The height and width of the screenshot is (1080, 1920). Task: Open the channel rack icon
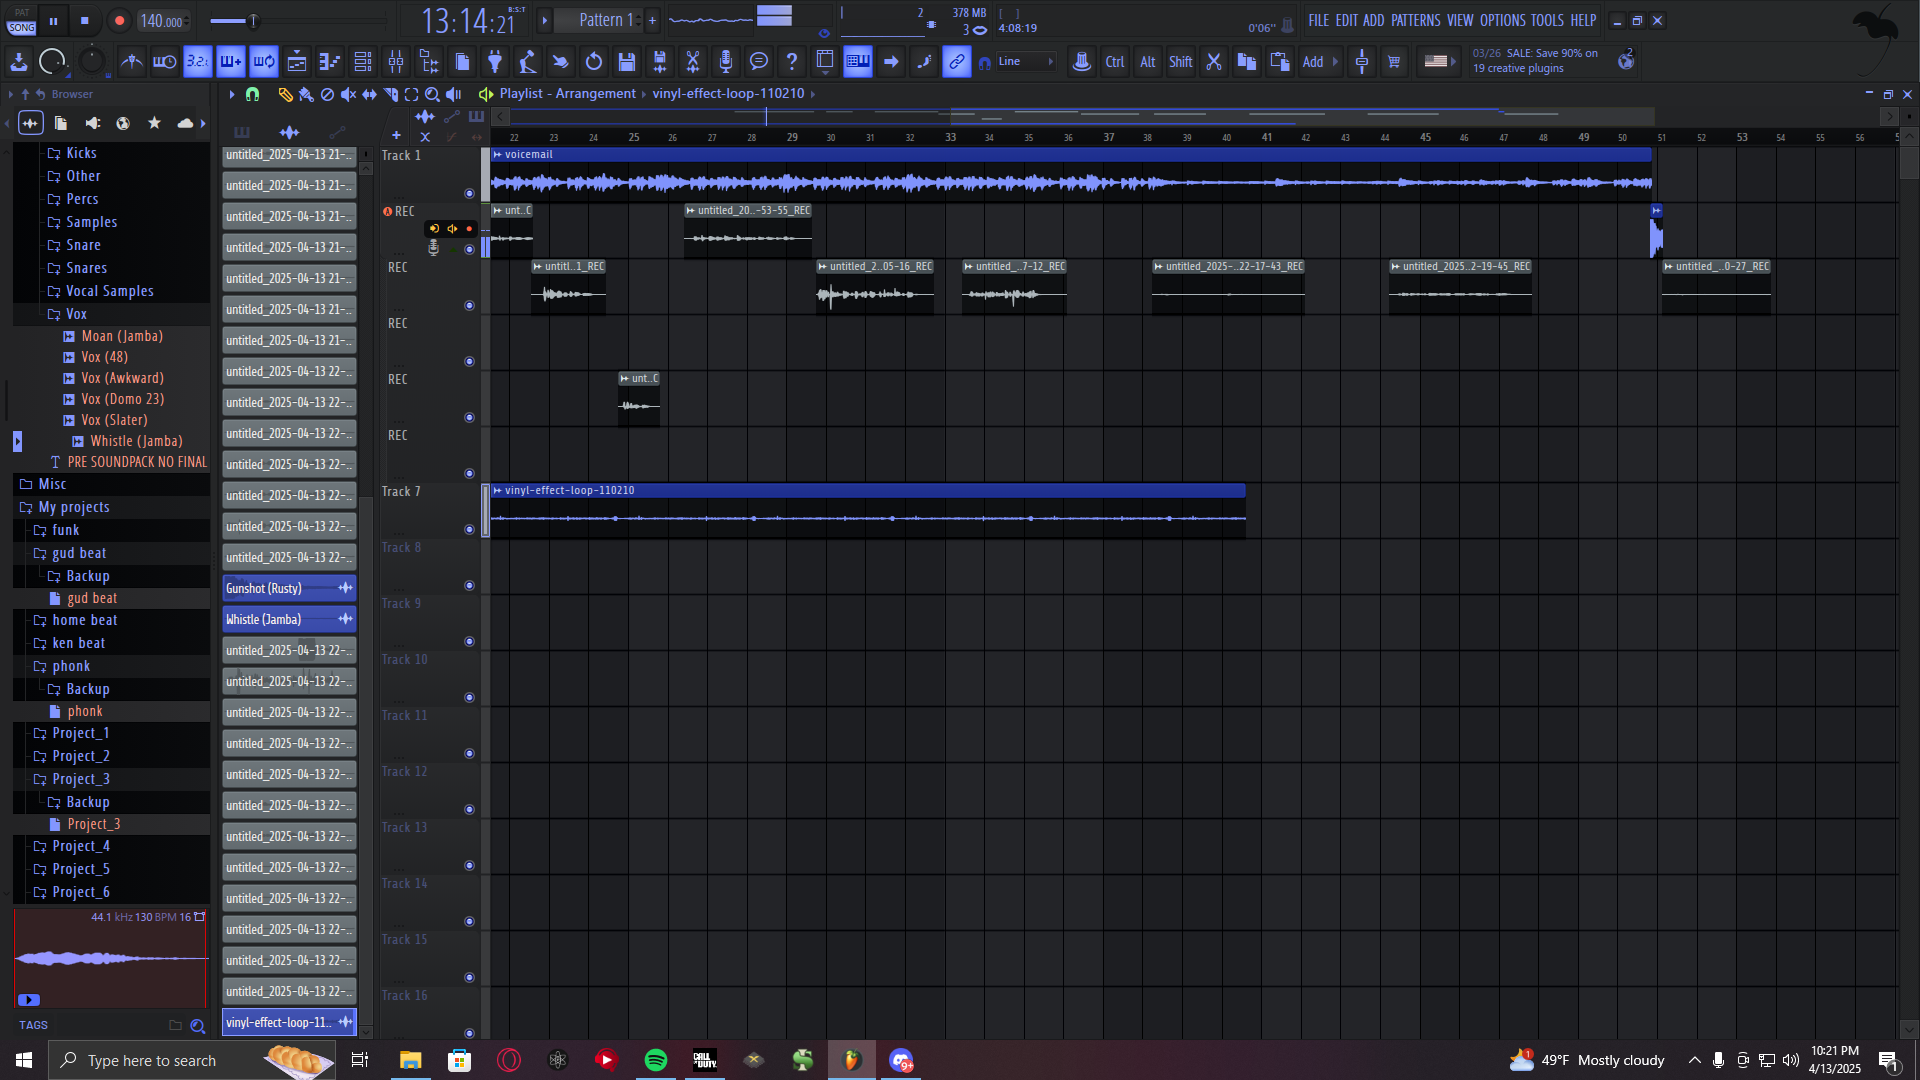[363, 62]
